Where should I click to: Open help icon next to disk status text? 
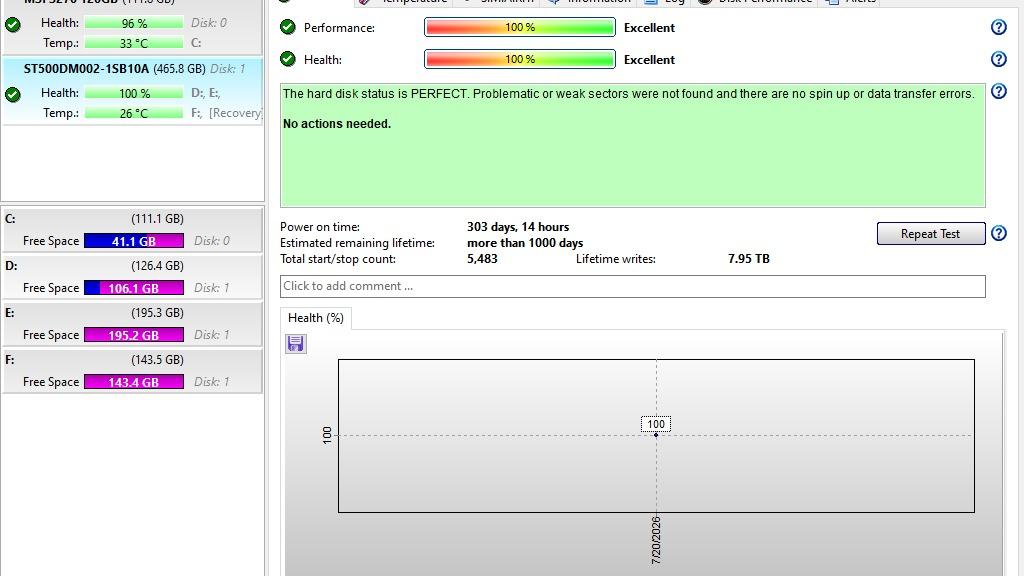pos(999,91)
